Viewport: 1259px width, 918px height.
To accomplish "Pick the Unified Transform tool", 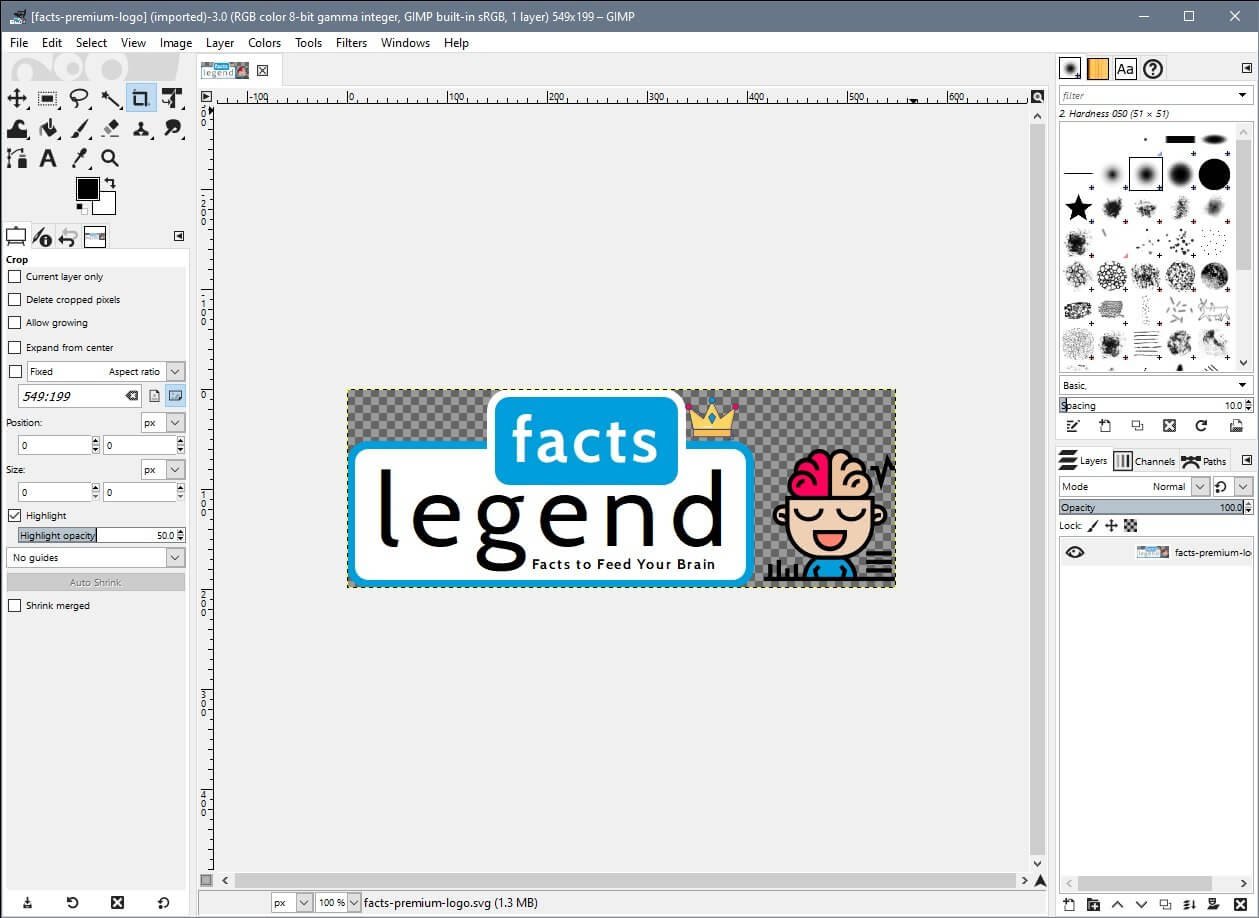I will pyautogui.click(x=172, y=98).
